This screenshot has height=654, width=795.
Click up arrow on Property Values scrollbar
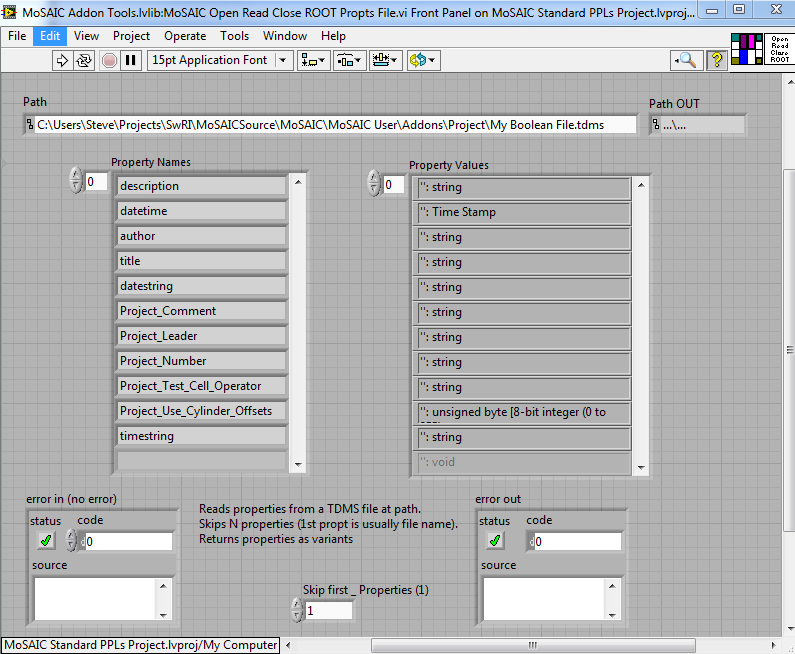coord(641,186)
